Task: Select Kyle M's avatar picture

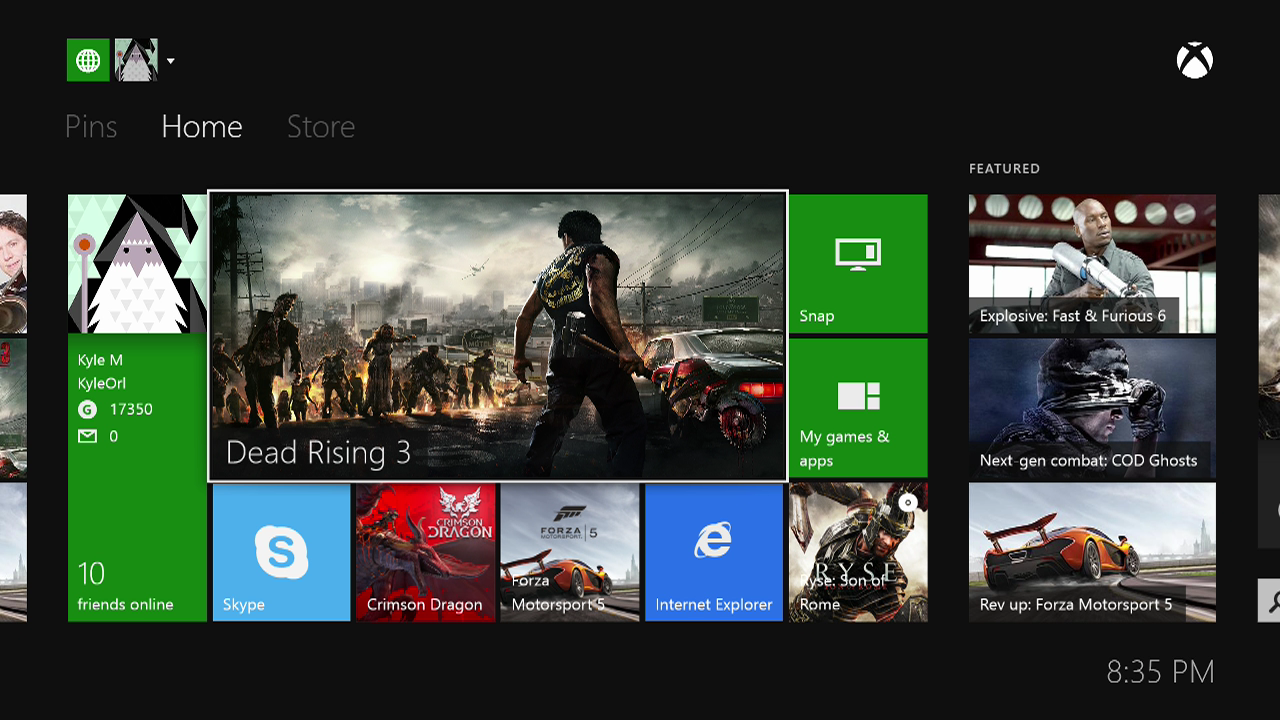Action: 135,262
